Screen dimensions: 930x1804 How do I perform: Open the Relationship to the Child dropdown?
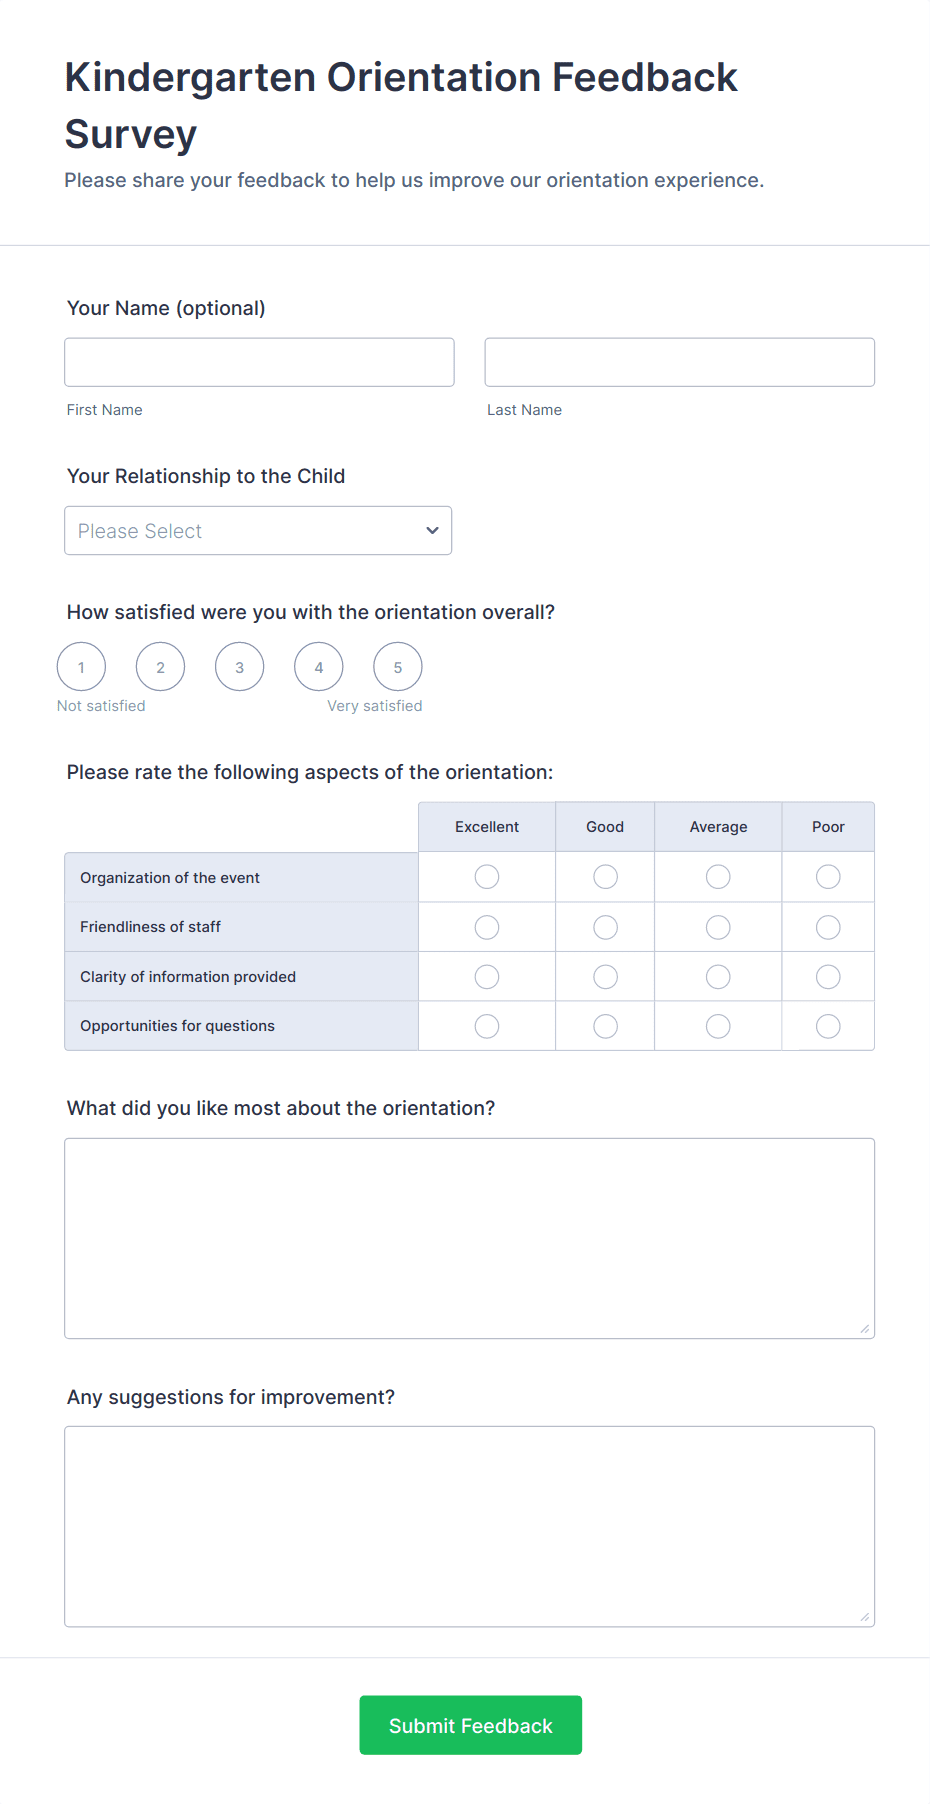pos(258,530)
